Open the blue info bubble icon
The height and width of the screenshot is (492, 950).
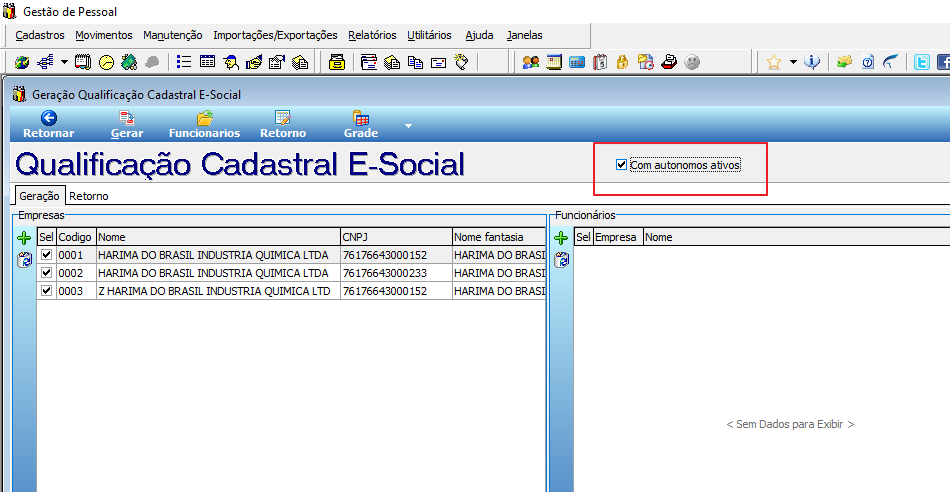point(812,62)
